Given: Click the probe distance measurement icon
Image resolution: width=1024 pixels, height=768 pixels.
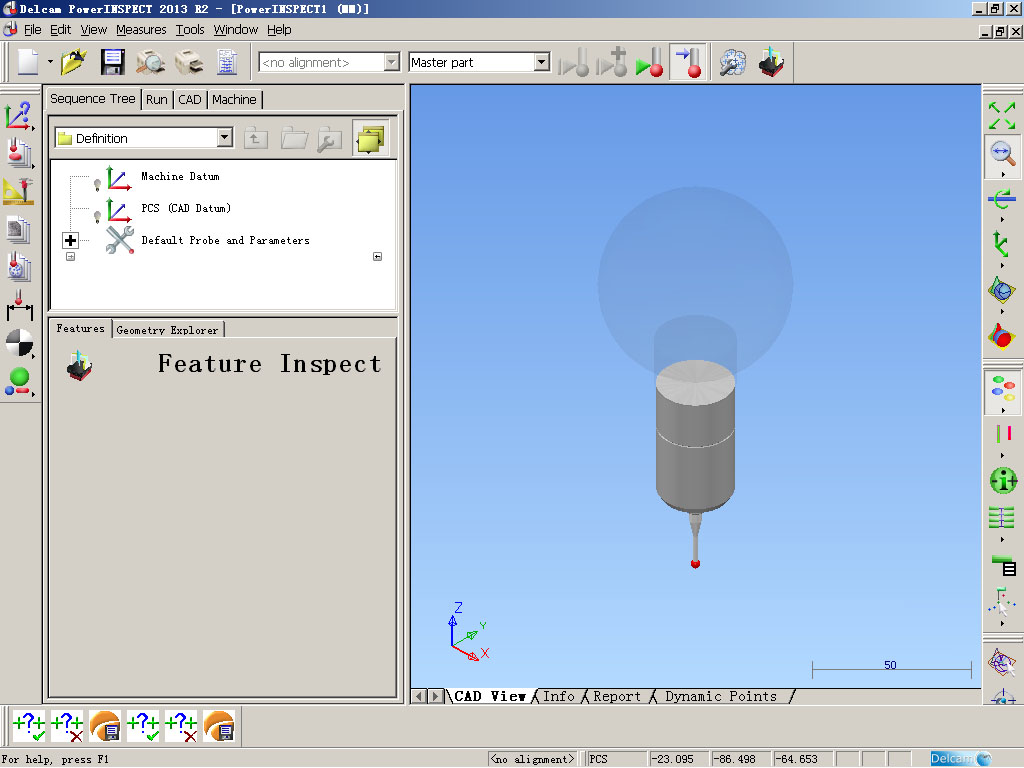Looking at the screenshot, I should pos(19,305).
